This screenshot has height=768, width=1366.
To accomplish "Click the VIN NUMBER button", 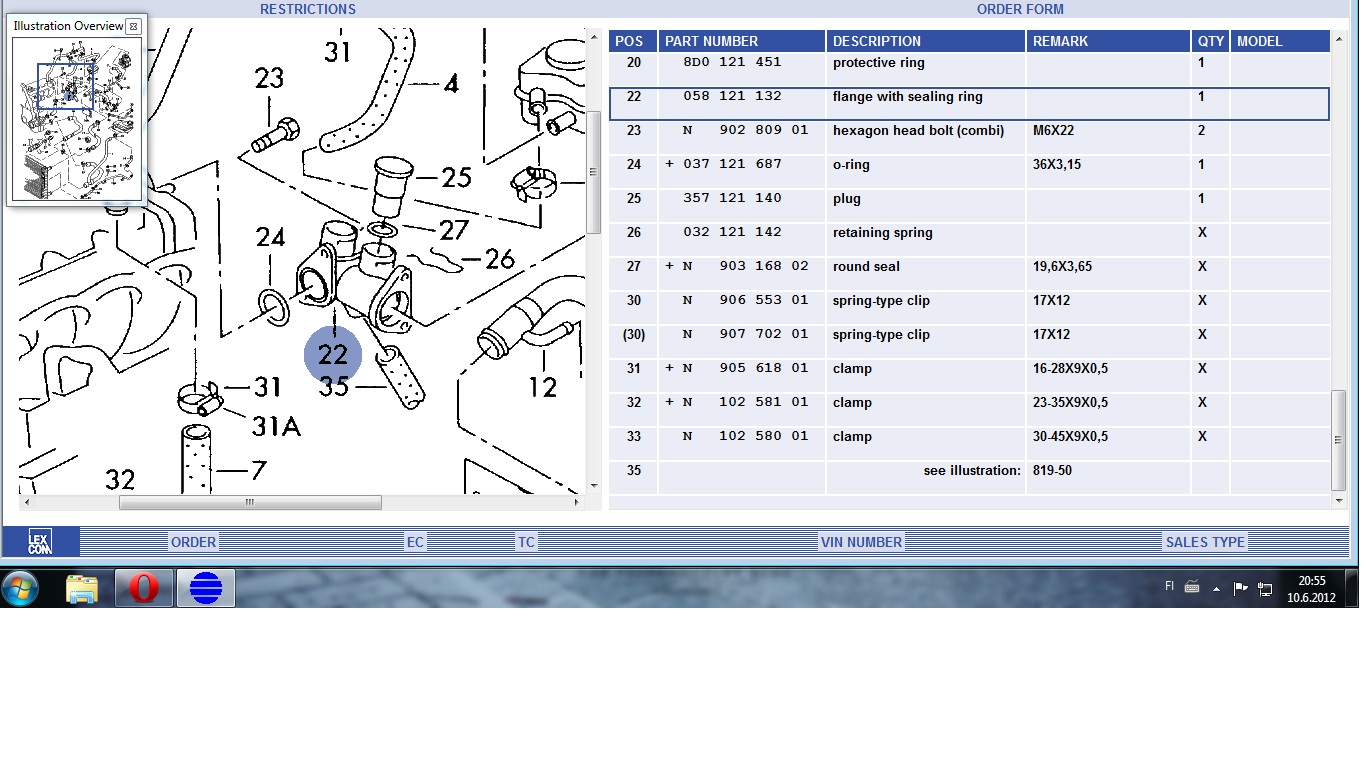I will point(861,542).
